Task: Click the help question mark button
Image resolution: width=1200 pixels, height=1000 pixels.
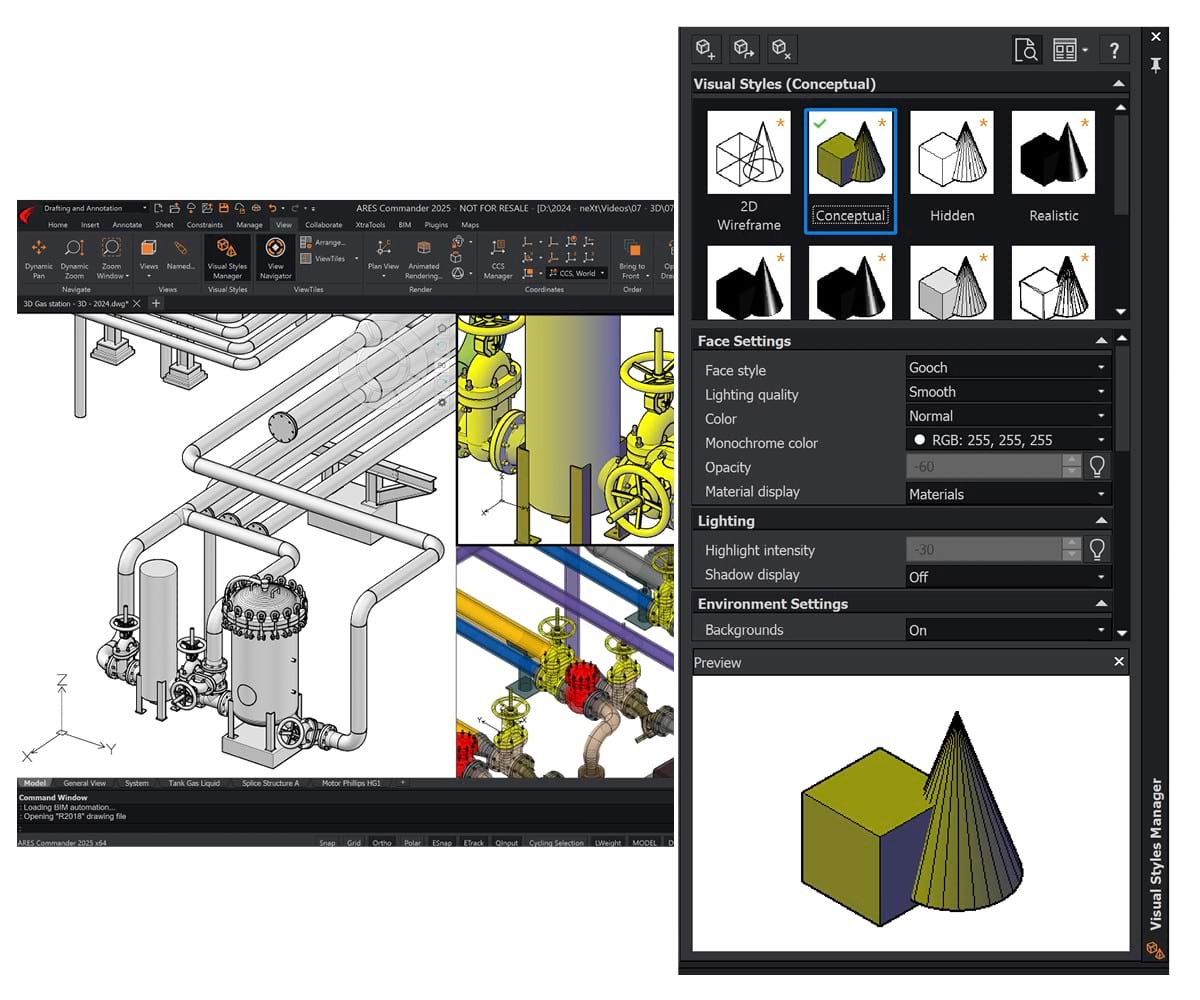Action: tap(1114, 50)
